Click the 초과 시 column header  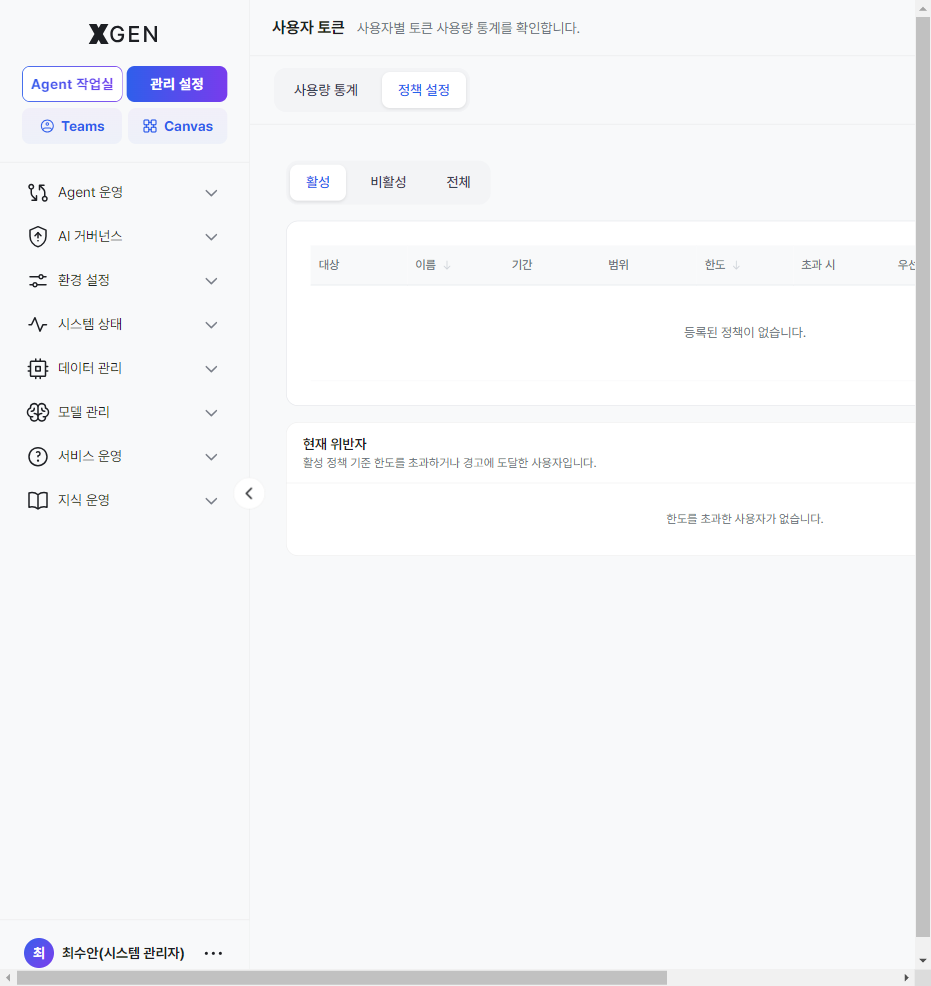tap(818, 265)
